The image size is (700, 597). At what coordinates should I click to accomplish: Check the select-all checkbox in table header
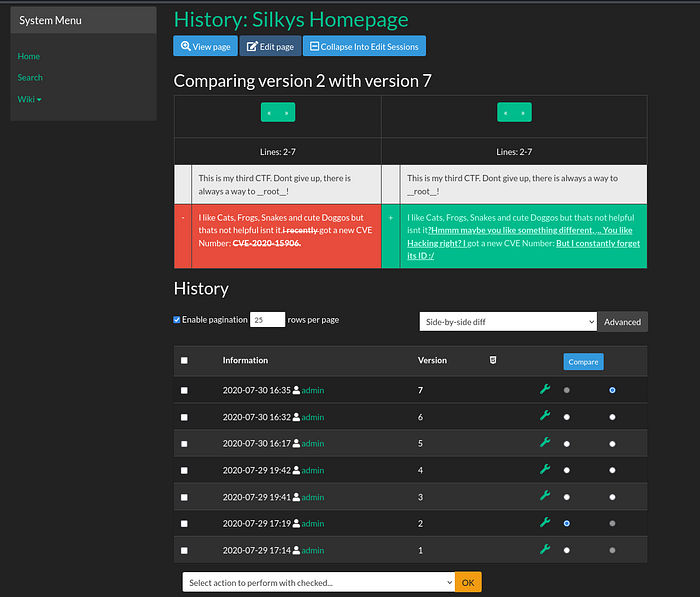(184, 361)
